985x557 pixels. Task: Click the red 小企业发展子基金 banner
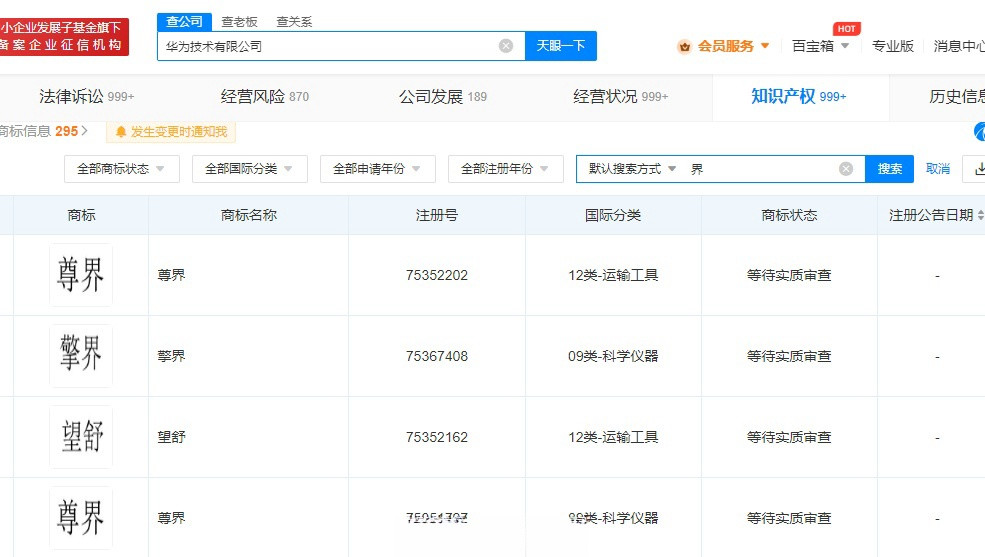click(63, 36)
